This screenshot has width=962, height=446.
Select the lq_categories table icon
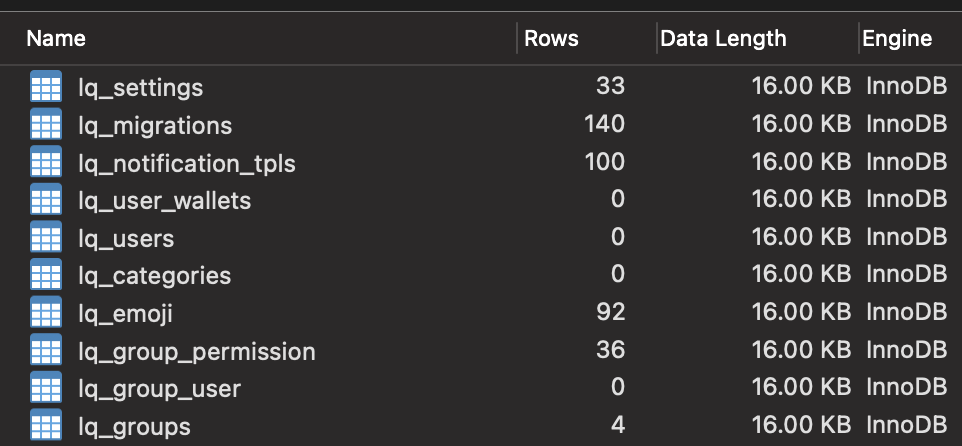[x=46, y=274]
